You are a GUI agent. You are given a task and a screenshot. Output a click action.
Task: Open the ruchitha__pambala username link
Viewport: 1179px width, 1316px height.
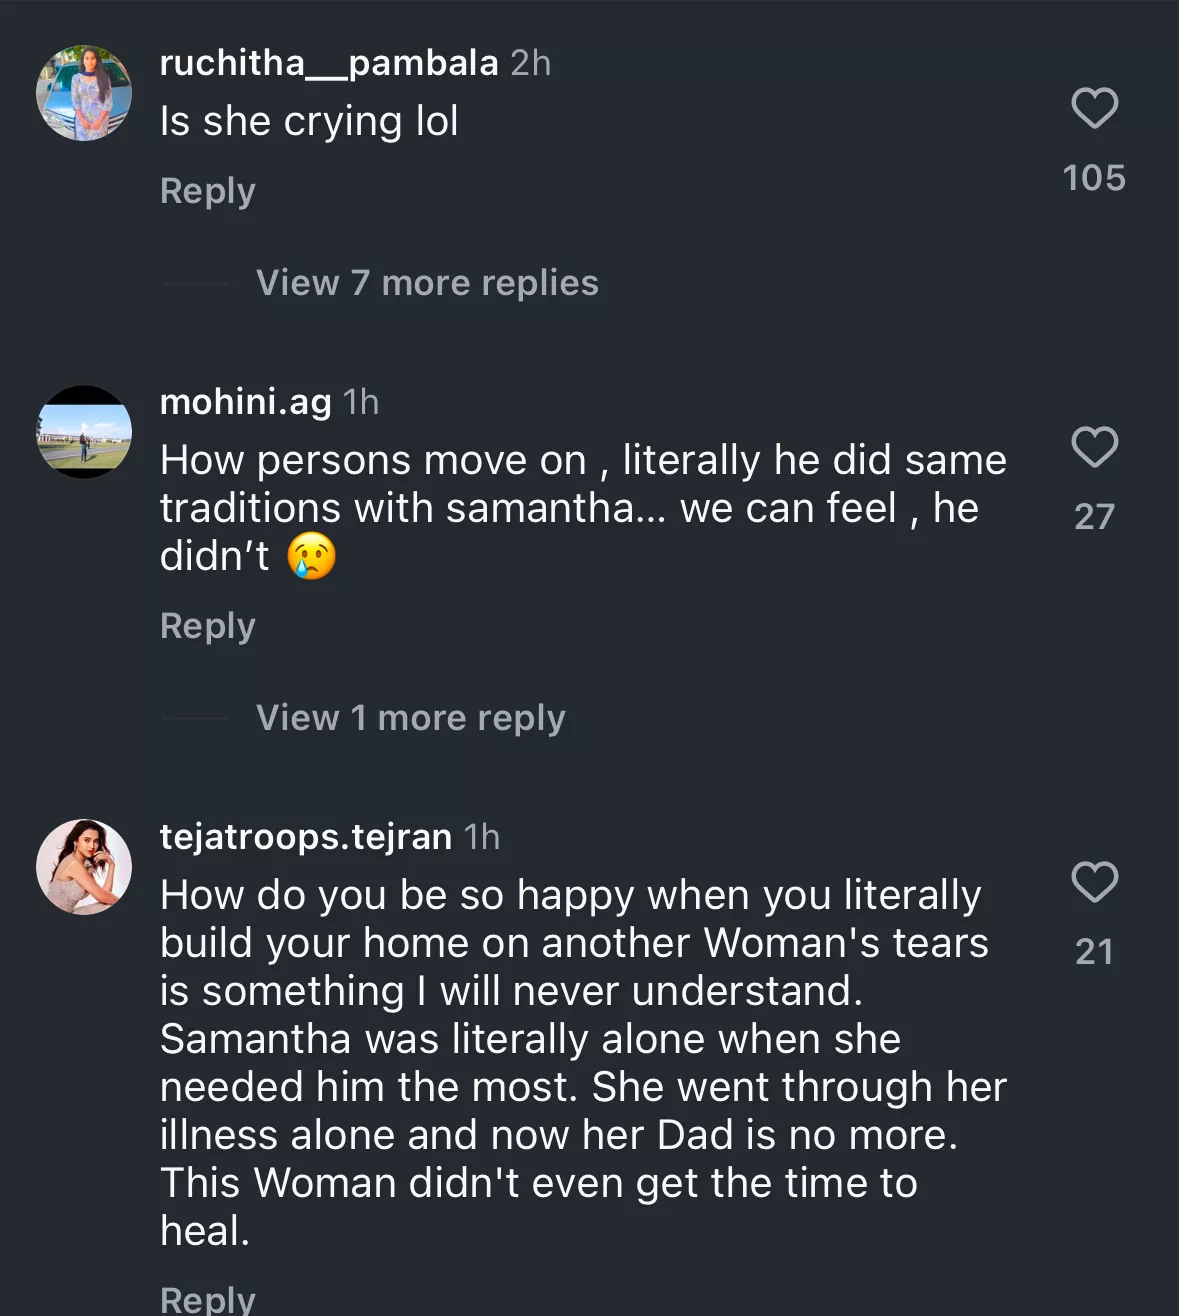point(329,63)
